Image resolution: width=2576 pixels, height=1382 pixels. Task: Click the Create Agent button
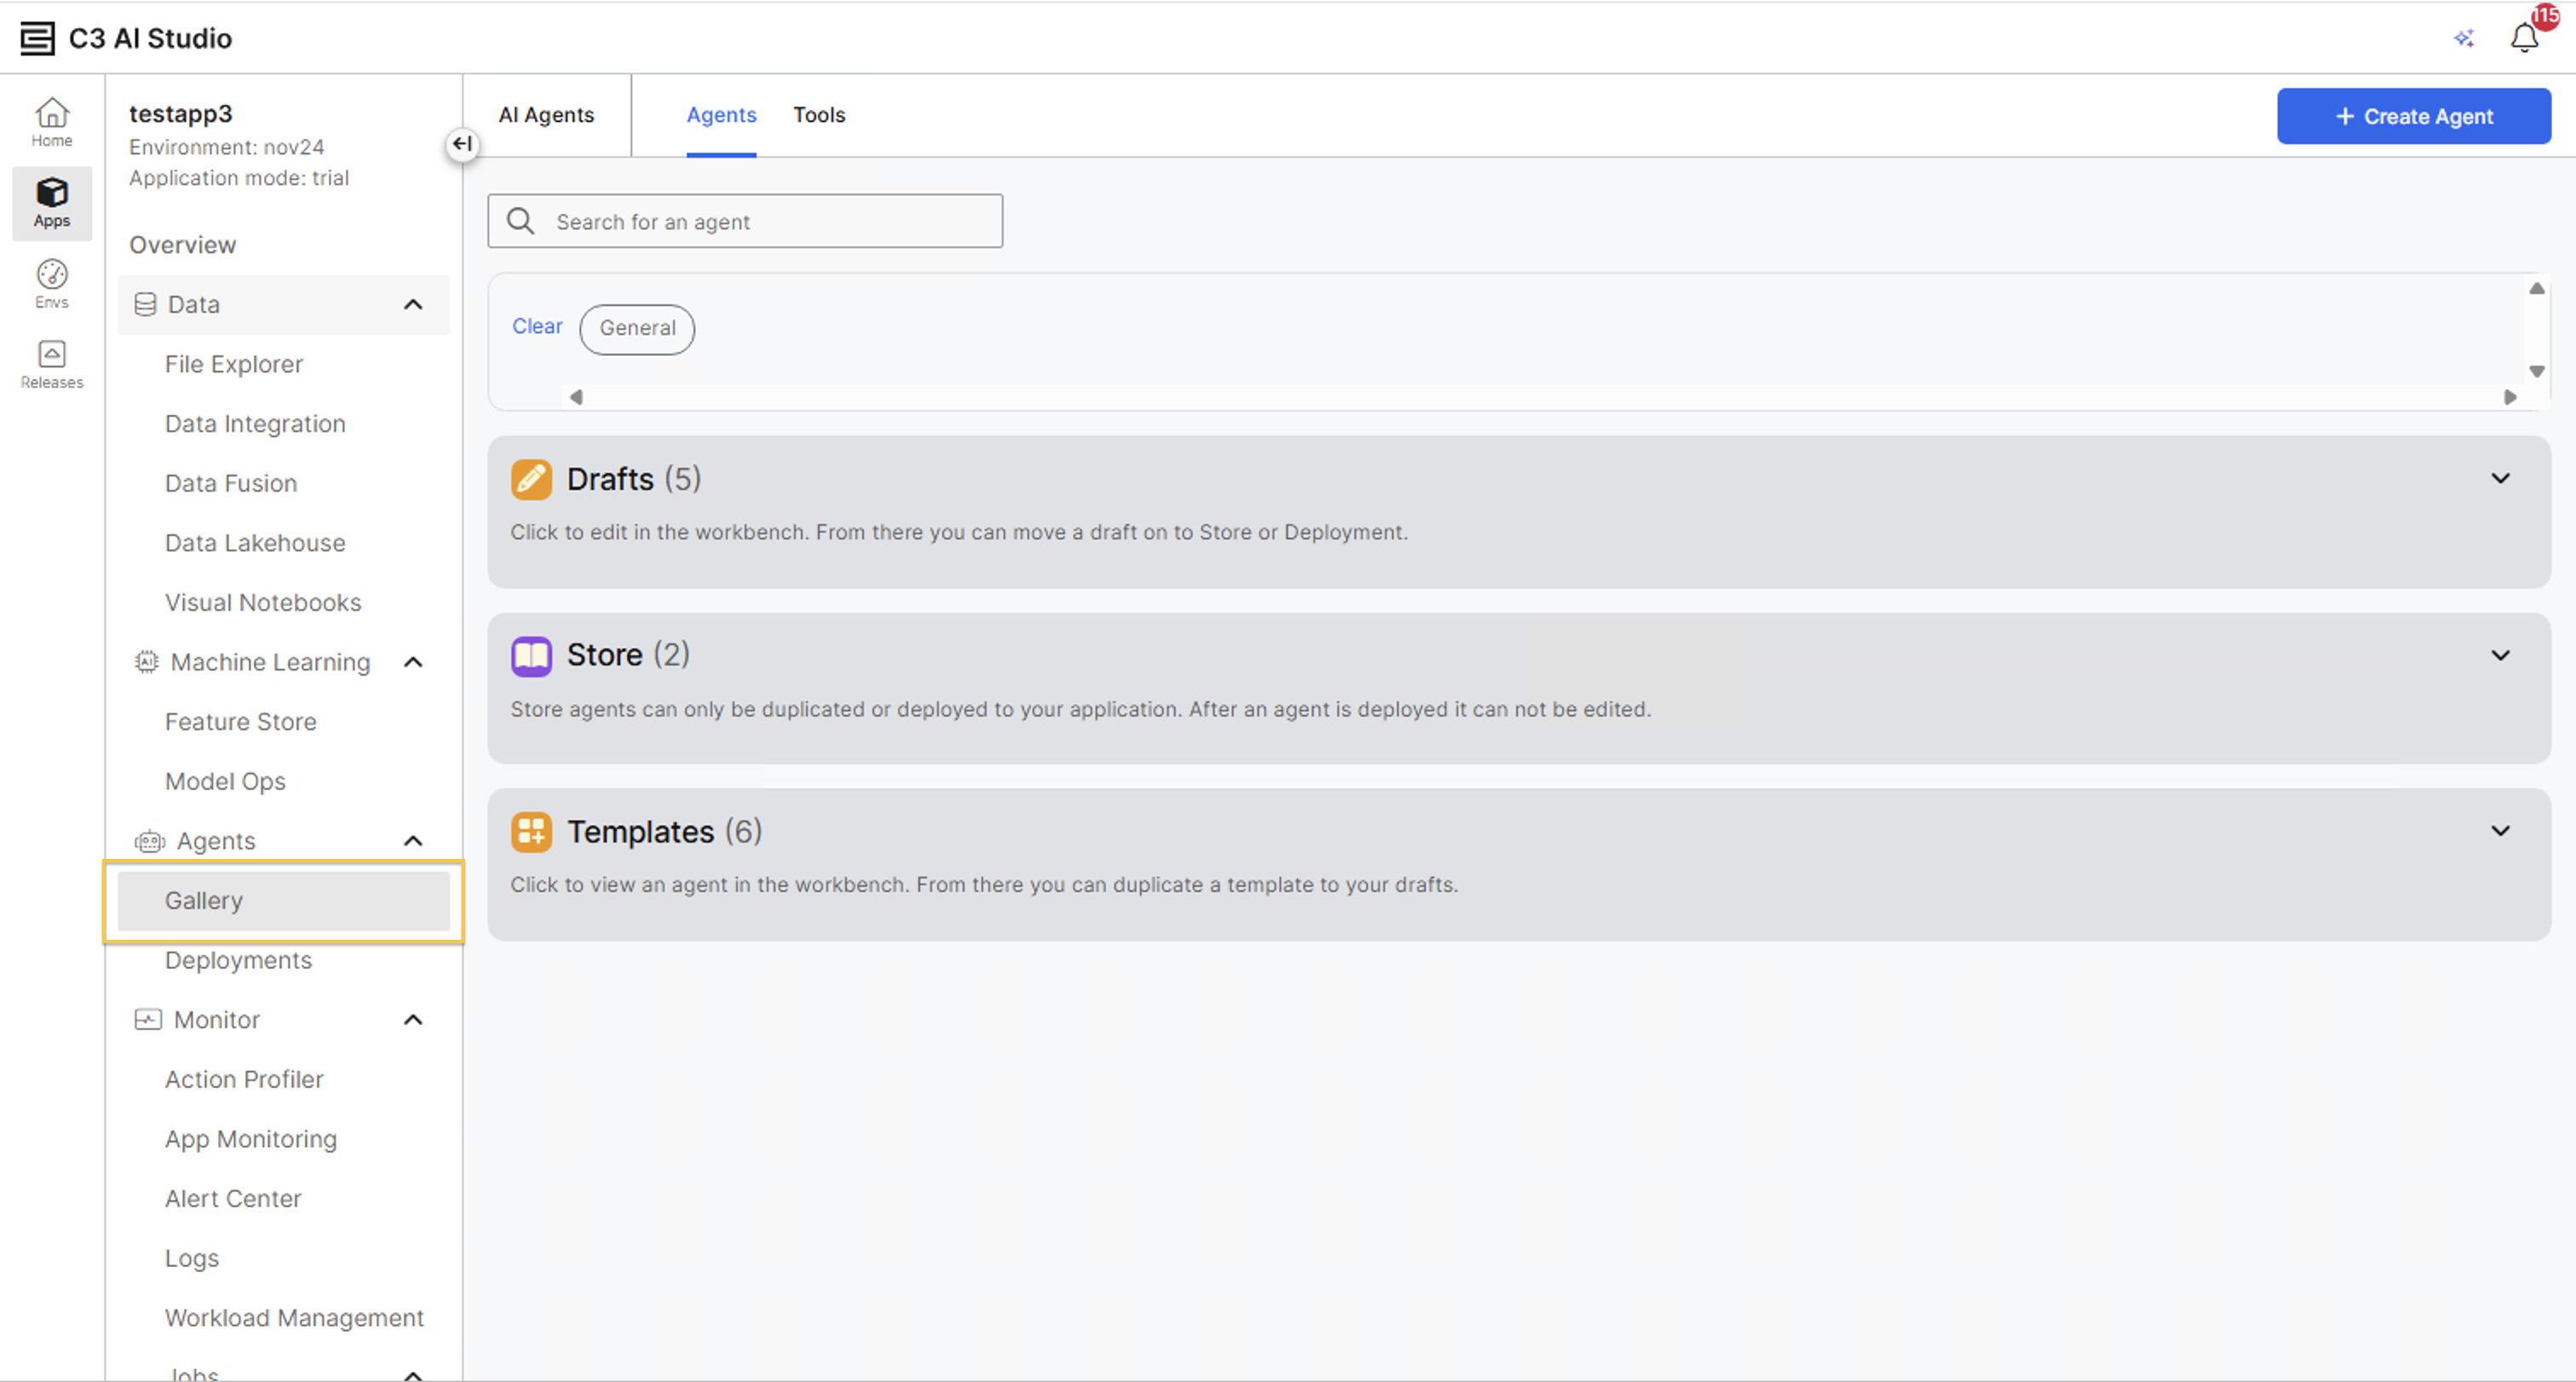point(2413,116)
